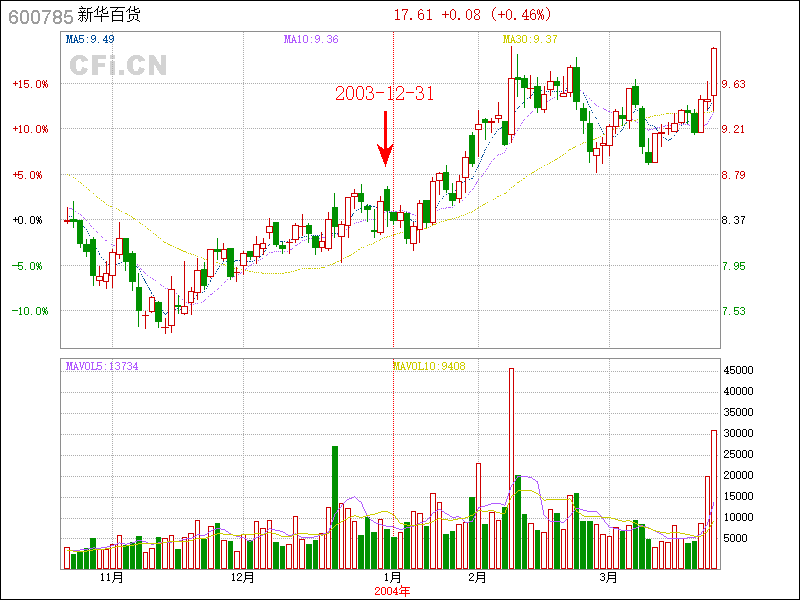Click the 7.95 price axis value
800x600 pixels.
[733, 266]
